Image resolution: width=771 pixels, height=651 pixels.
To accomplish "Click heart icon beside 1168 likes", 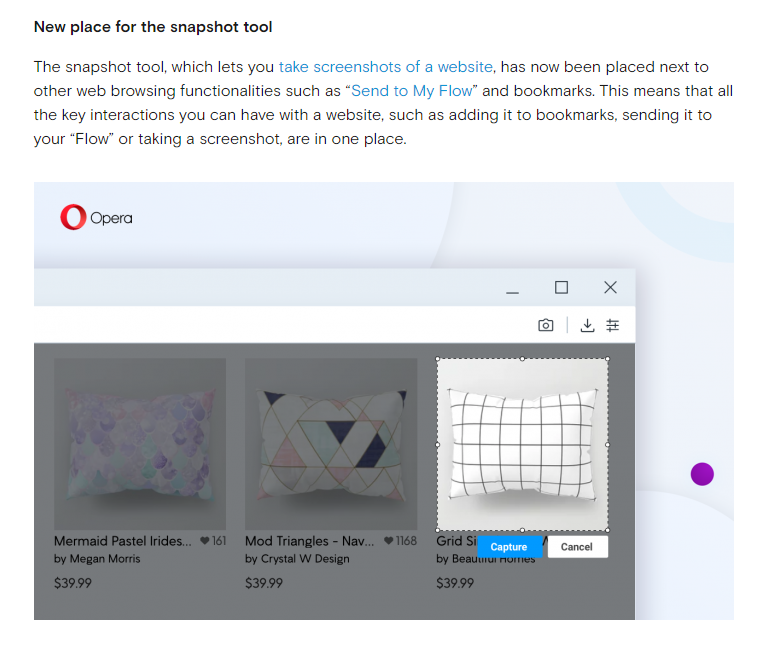I will click(388, 541).
